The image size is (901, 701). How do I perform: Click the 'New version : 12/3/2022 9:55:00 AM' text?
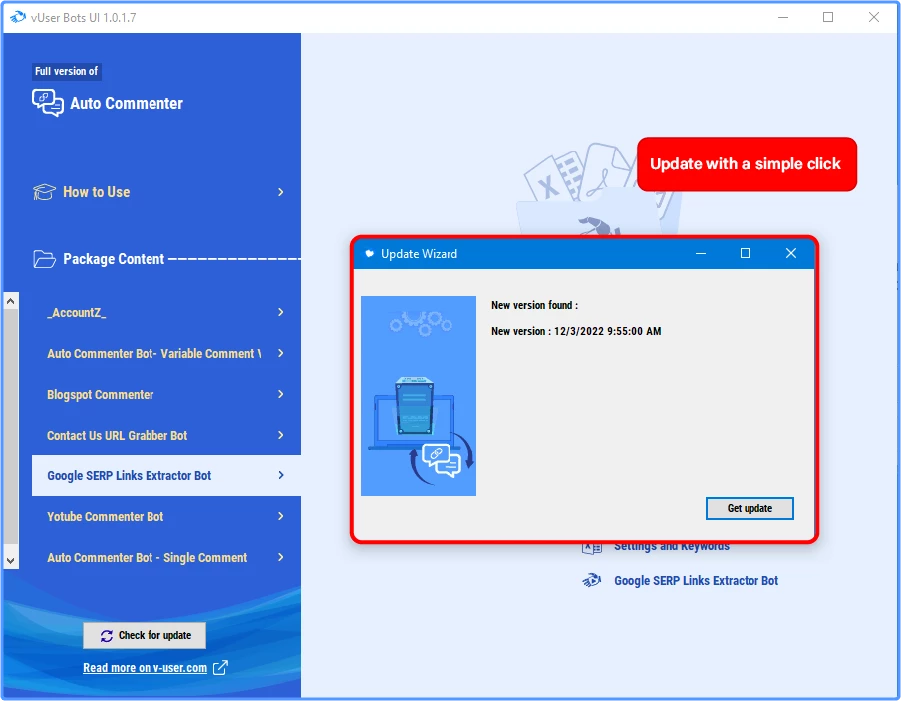576,331
